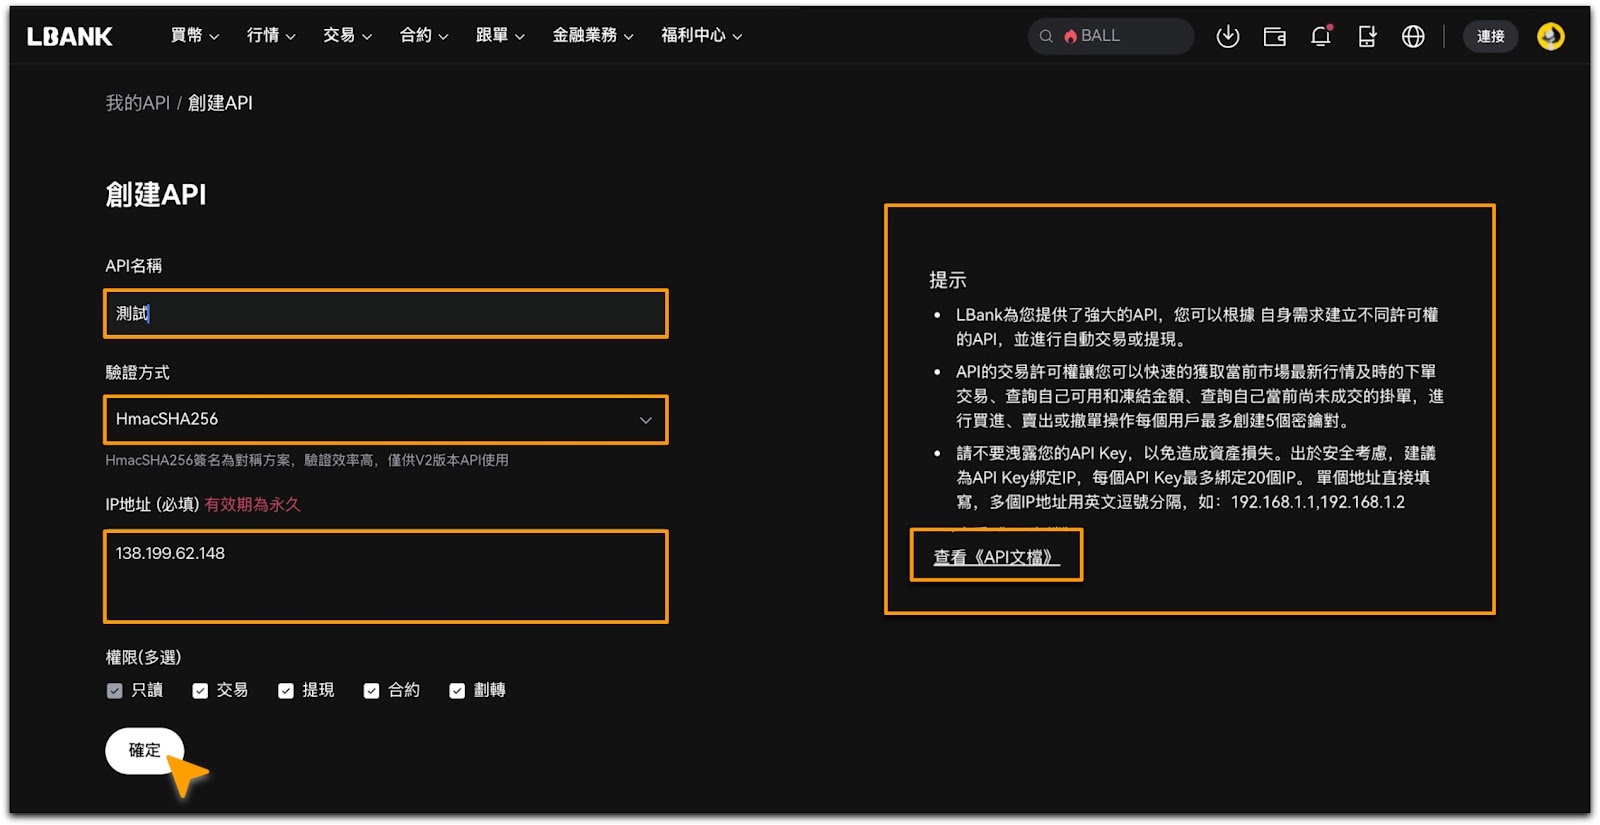
Task: Expand the 福利中心 navigation menu
Action: (701, 36)
